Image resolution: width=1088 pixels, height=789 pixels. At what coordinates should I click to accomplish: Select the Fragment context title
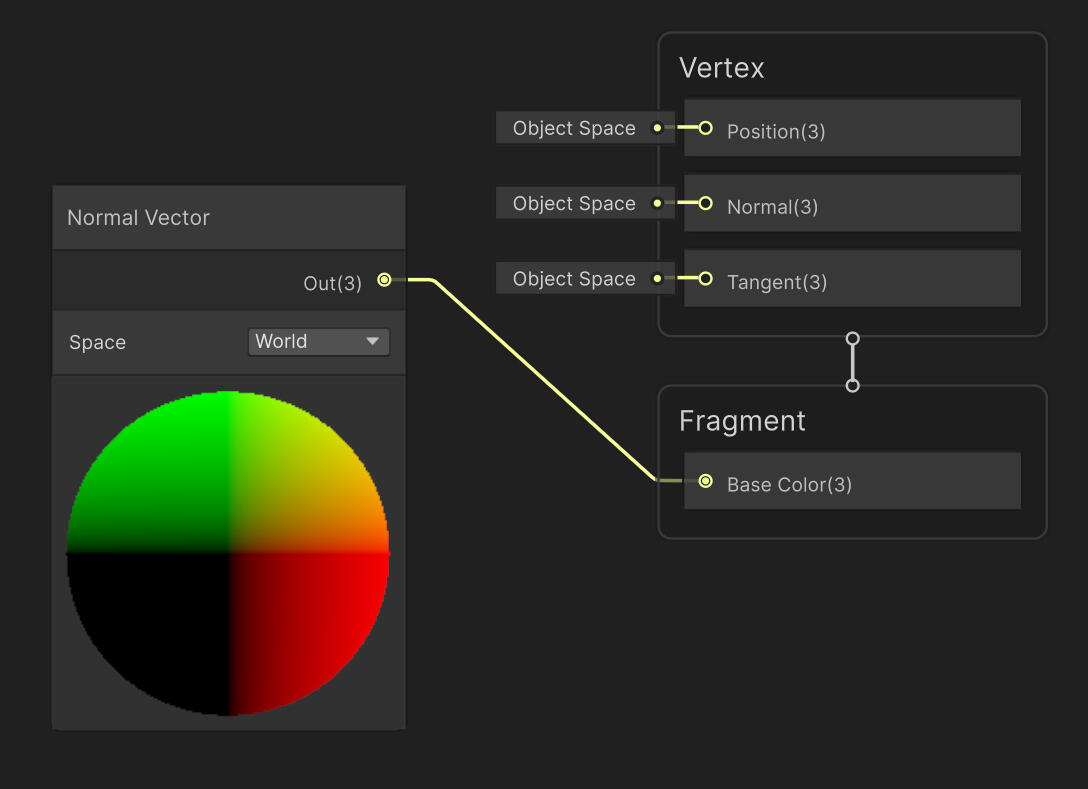tap(742, 421)
